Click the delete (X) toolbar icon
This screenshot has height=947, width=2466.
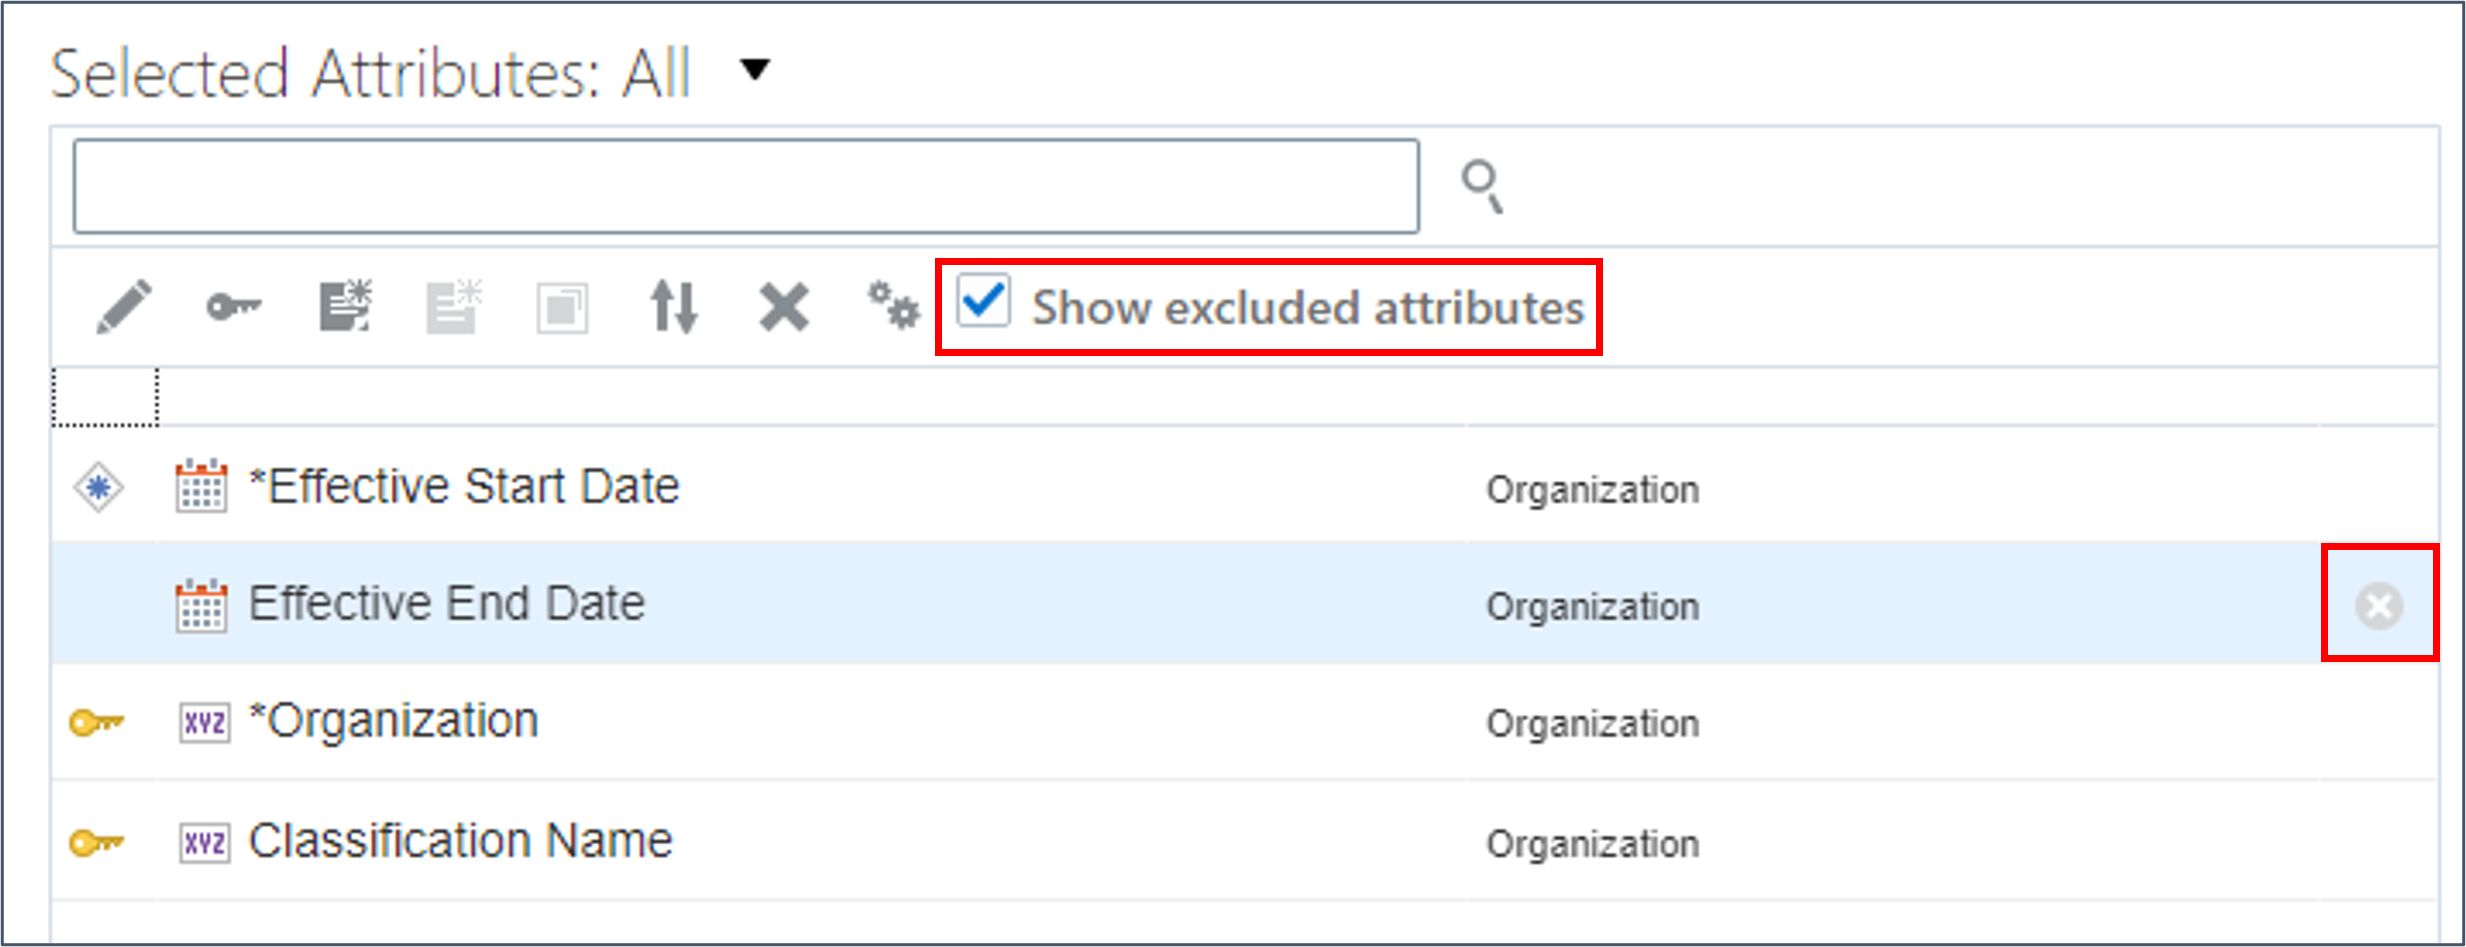(784, 306)
